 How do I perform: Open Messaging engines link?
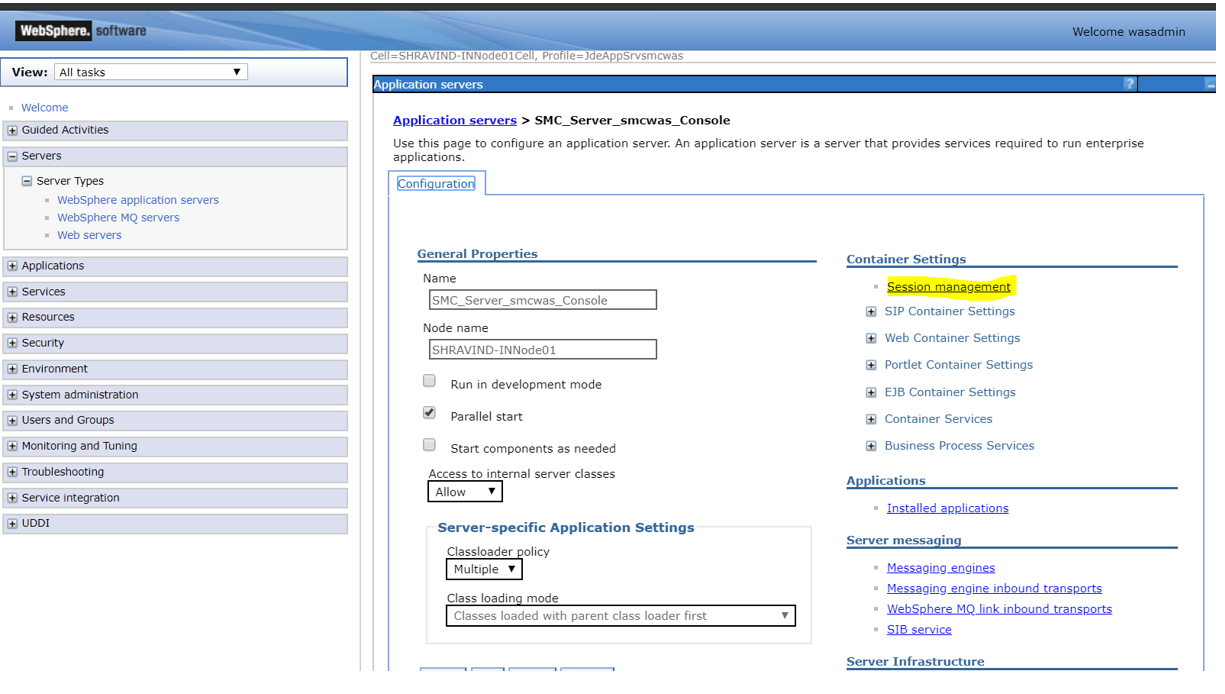click(941, 568)
